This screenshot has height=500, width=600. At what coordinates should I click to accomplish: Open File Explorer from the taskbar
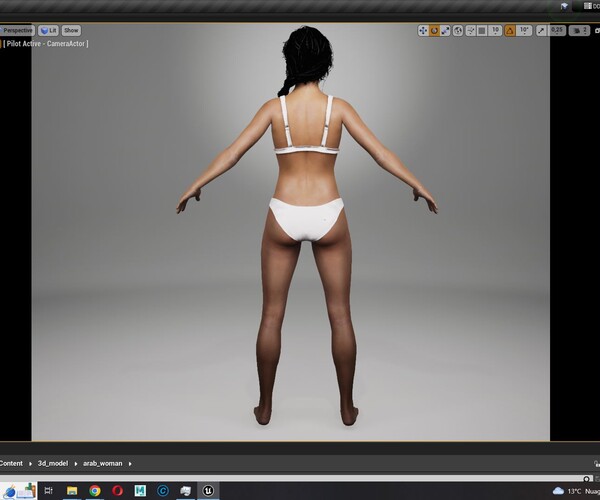tap(72, 490)
